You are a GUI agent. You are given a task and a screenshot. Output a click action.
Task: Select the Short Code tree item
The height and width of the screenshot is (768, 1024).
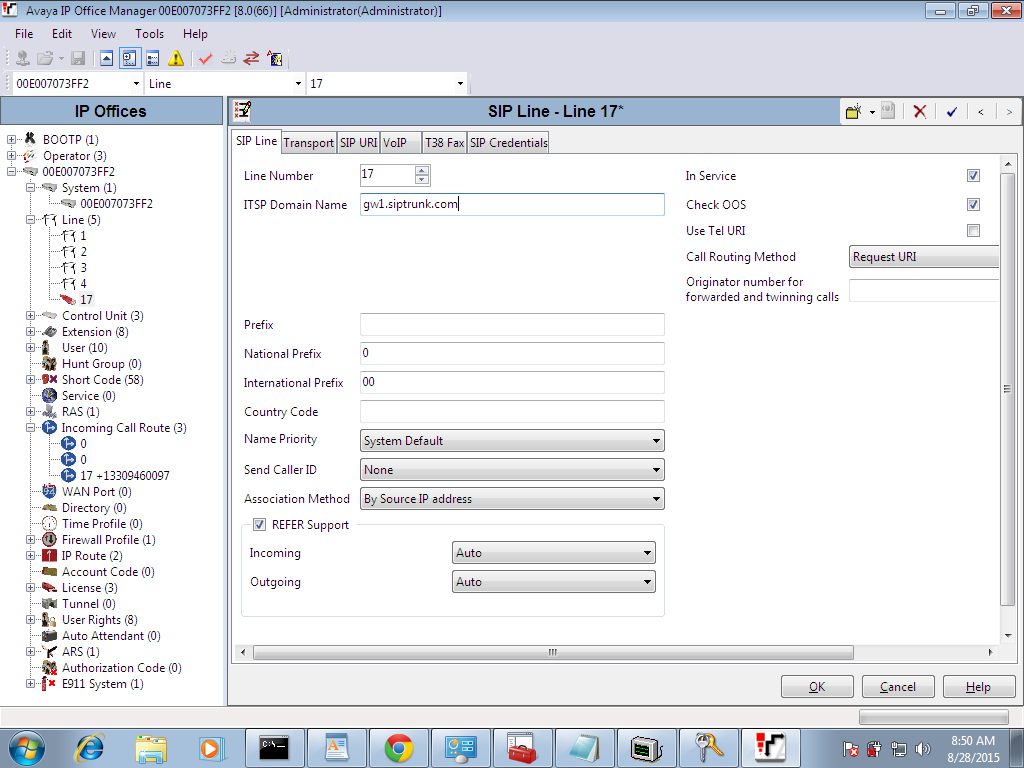[102, 379]
